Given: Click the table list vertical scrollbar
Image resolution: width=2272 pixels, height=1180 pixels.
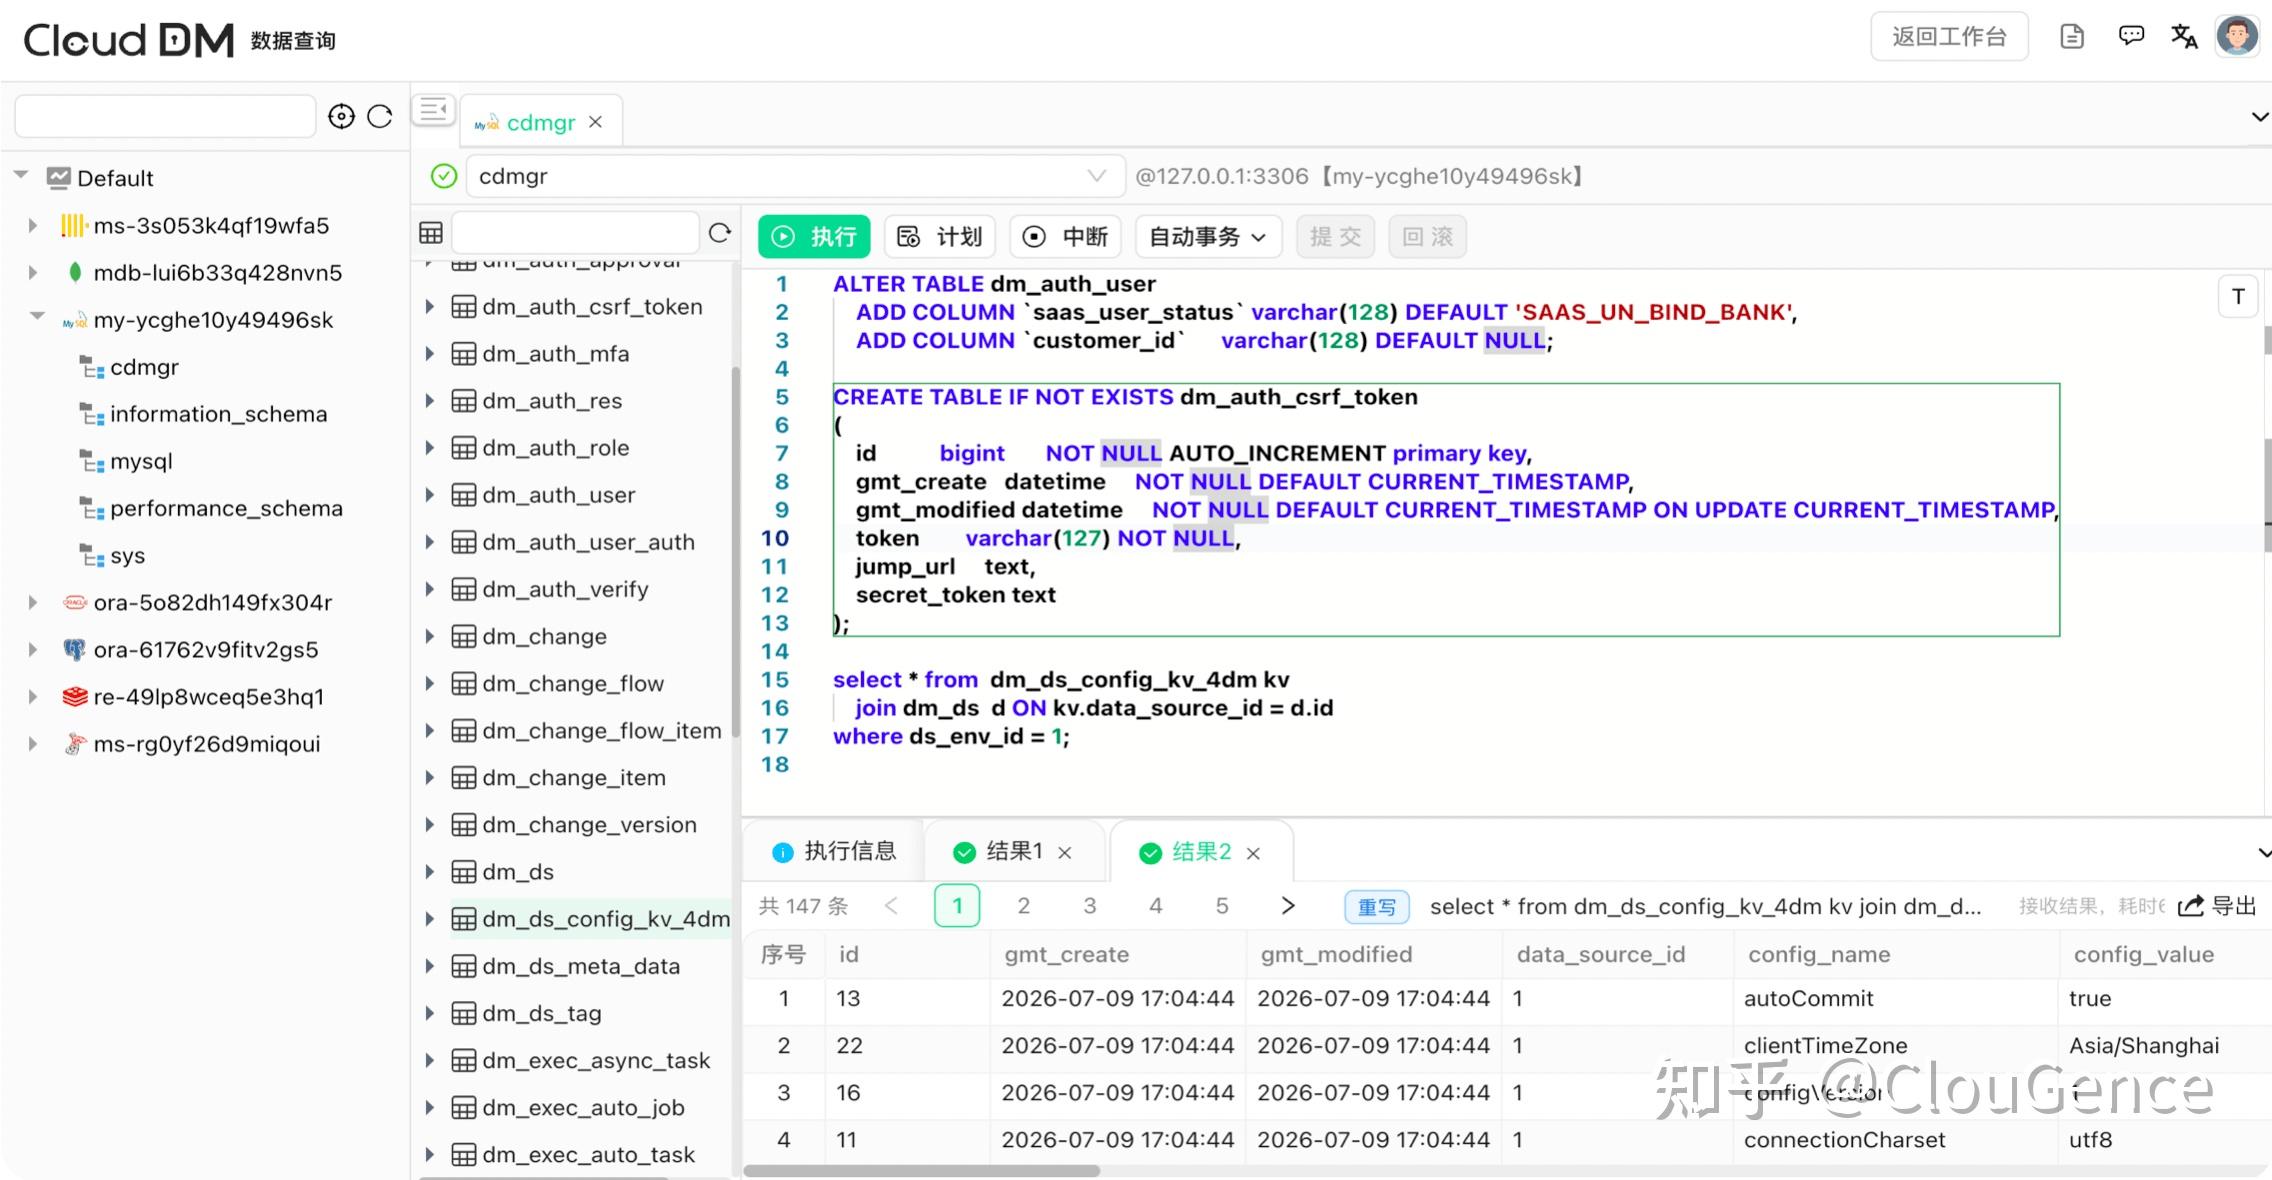Looking at the screenshot, I should pyautogui.click(x=736, y=552).
